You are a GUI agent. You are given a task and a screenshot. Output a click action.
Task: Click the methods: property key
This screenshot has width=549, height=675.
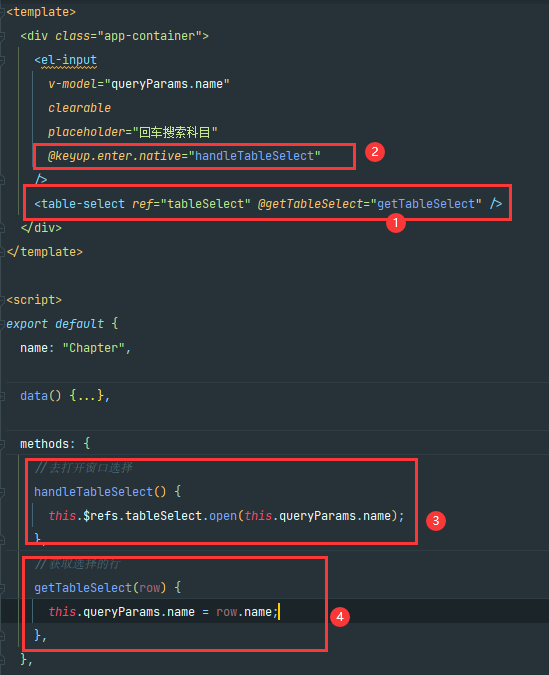coord(47,443)
